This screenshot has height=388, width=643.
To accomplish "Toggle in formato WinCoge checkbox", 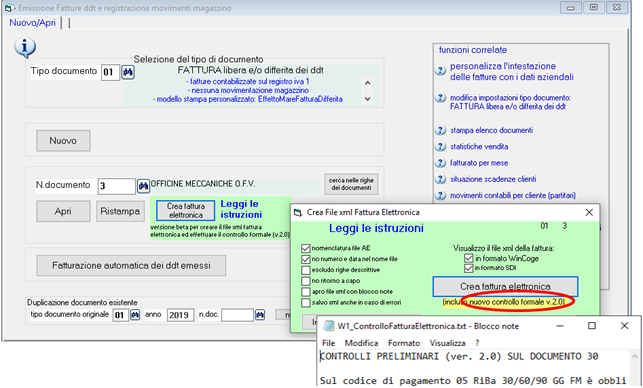I will pos(469,258).
